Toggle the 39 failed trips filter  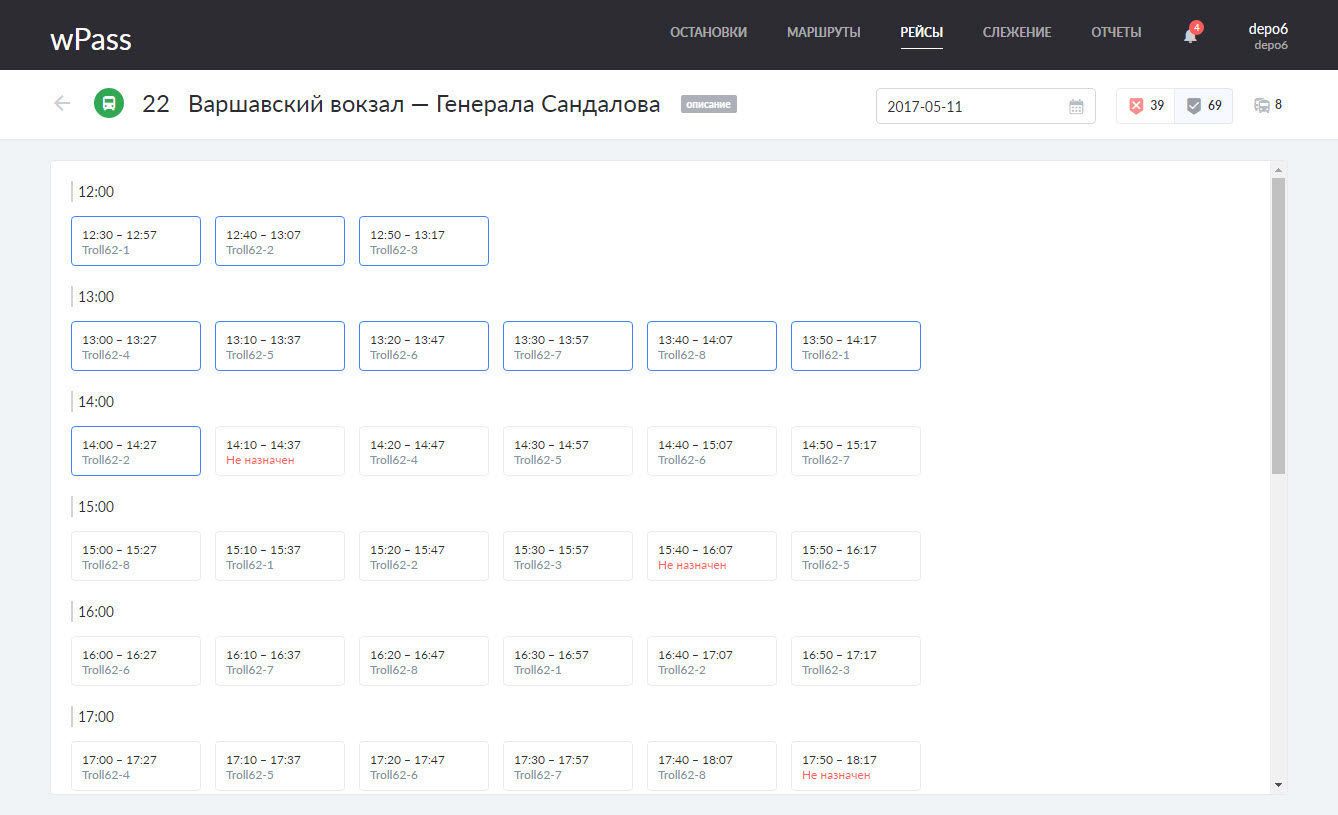[x=1146, y=106]
